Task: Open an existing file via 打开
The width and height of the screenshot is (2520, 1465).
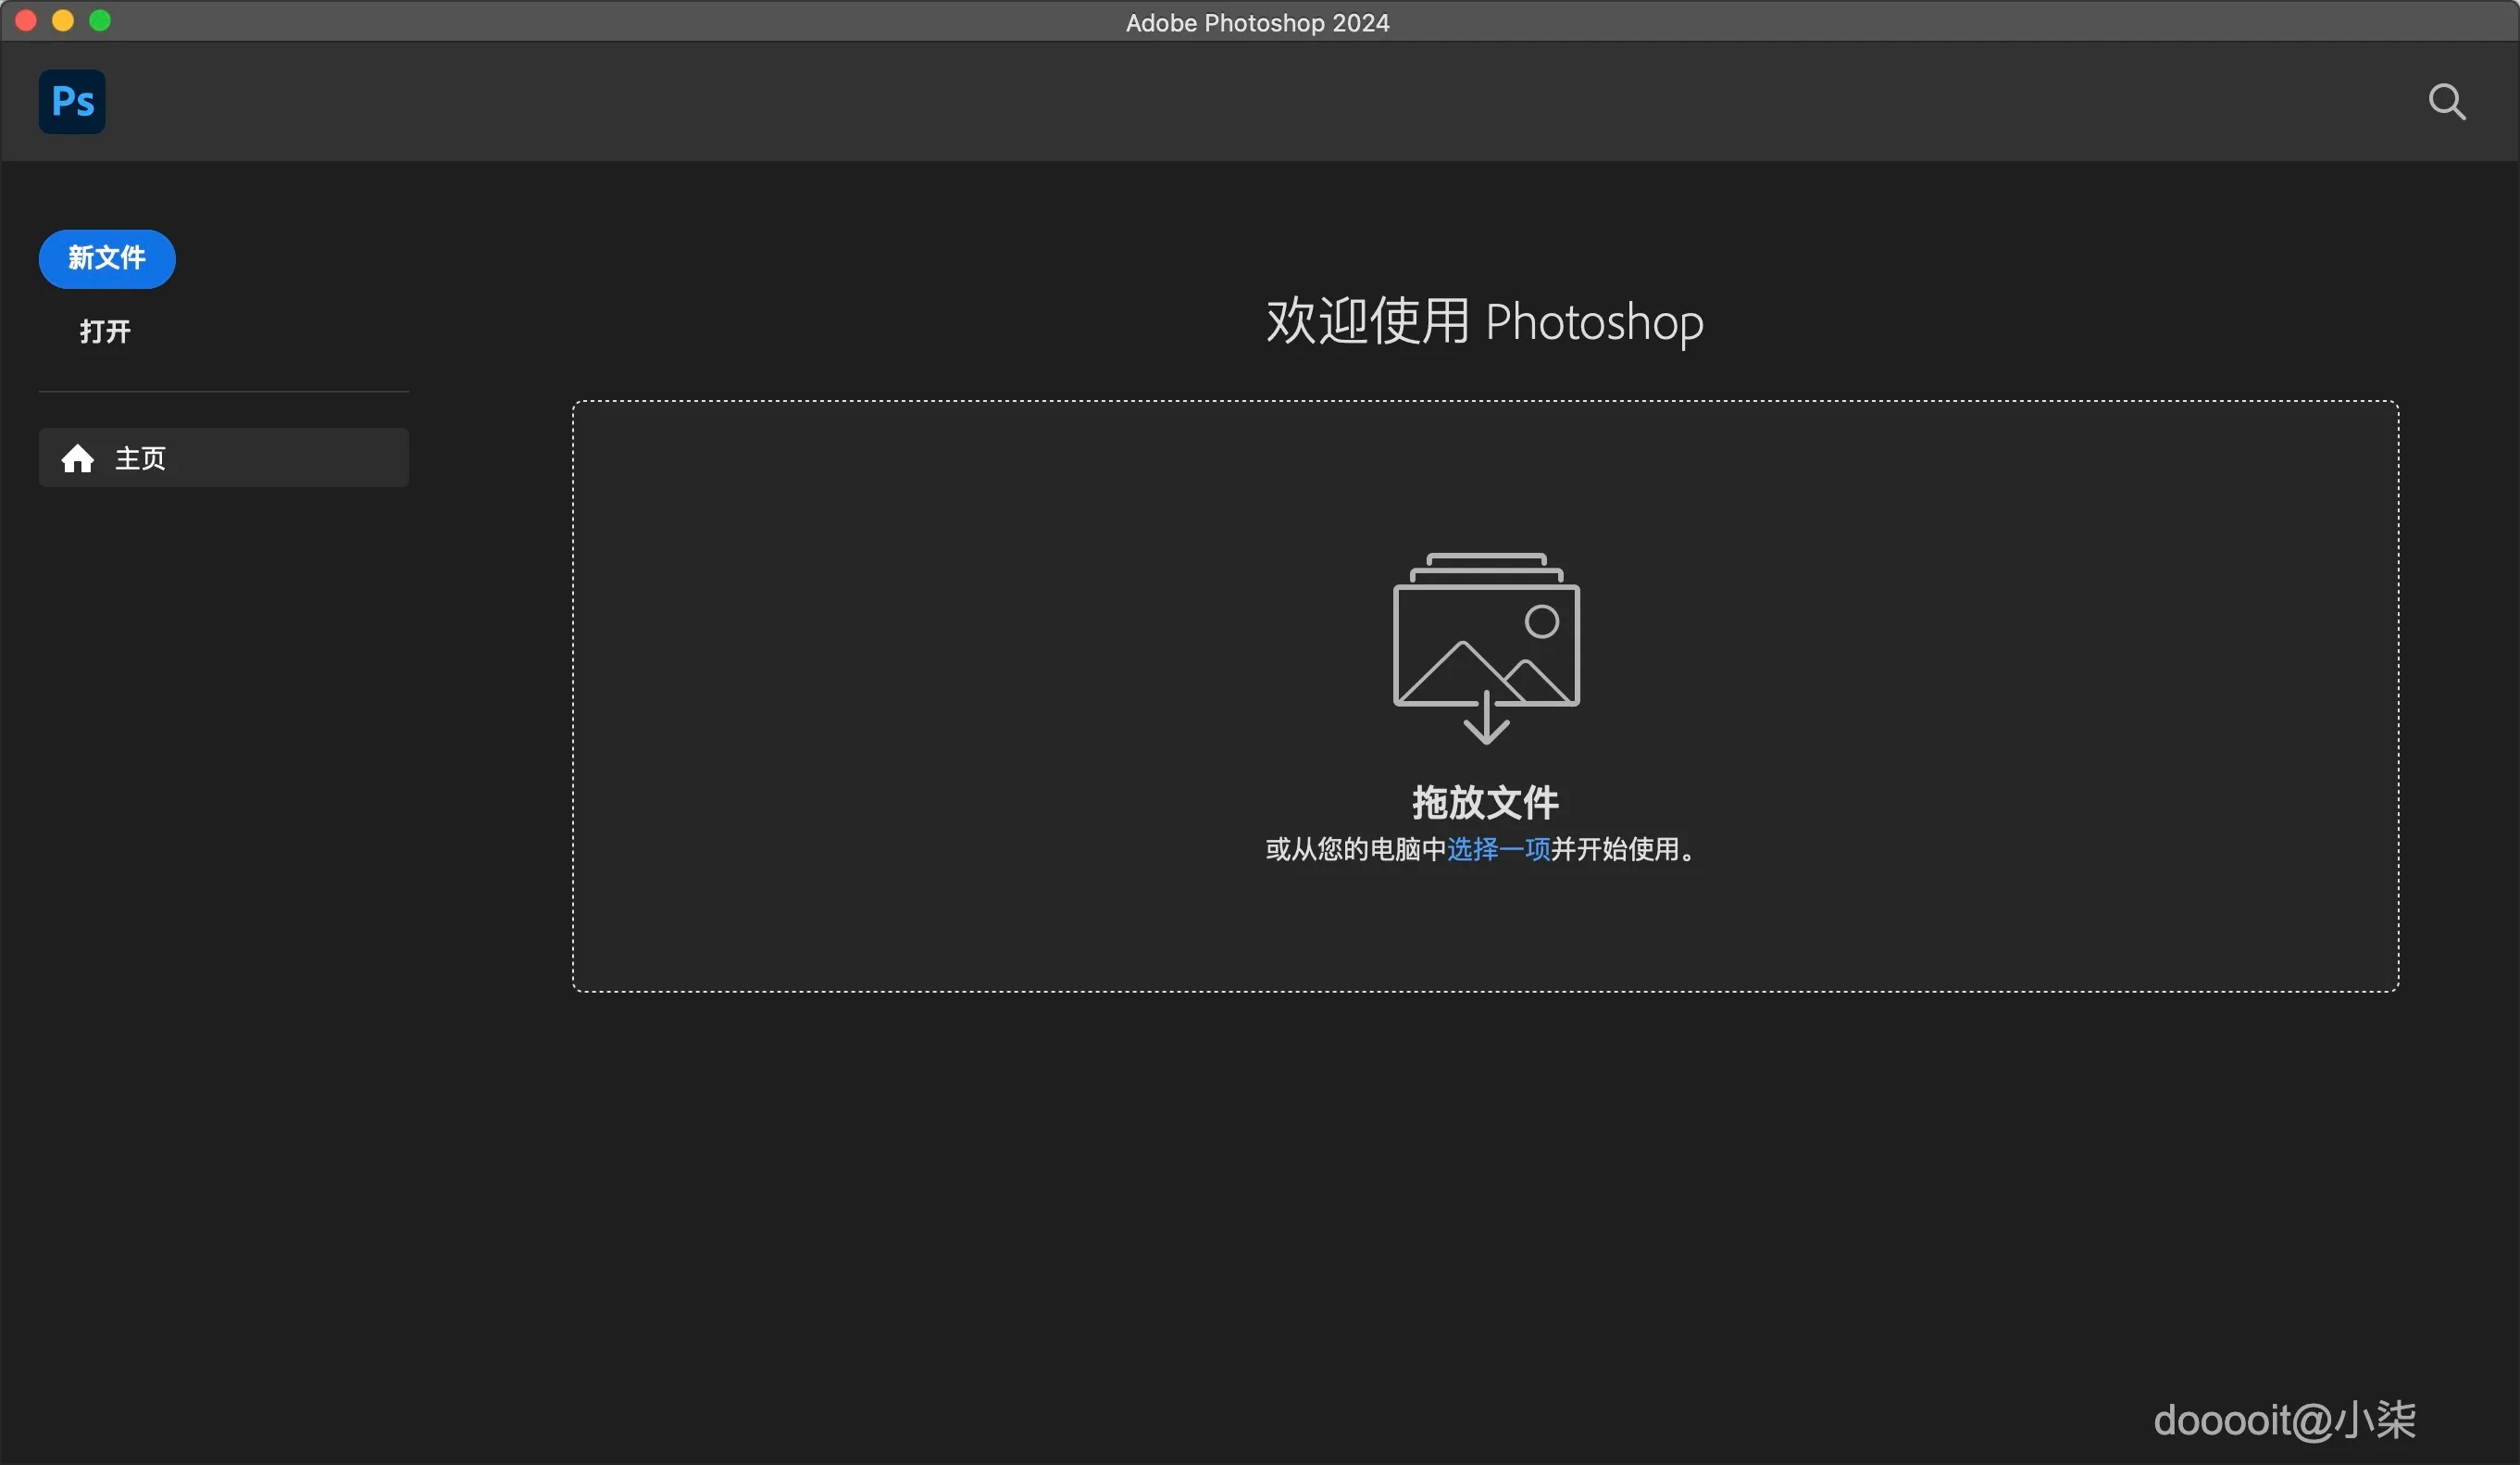Action: point(103,331)
